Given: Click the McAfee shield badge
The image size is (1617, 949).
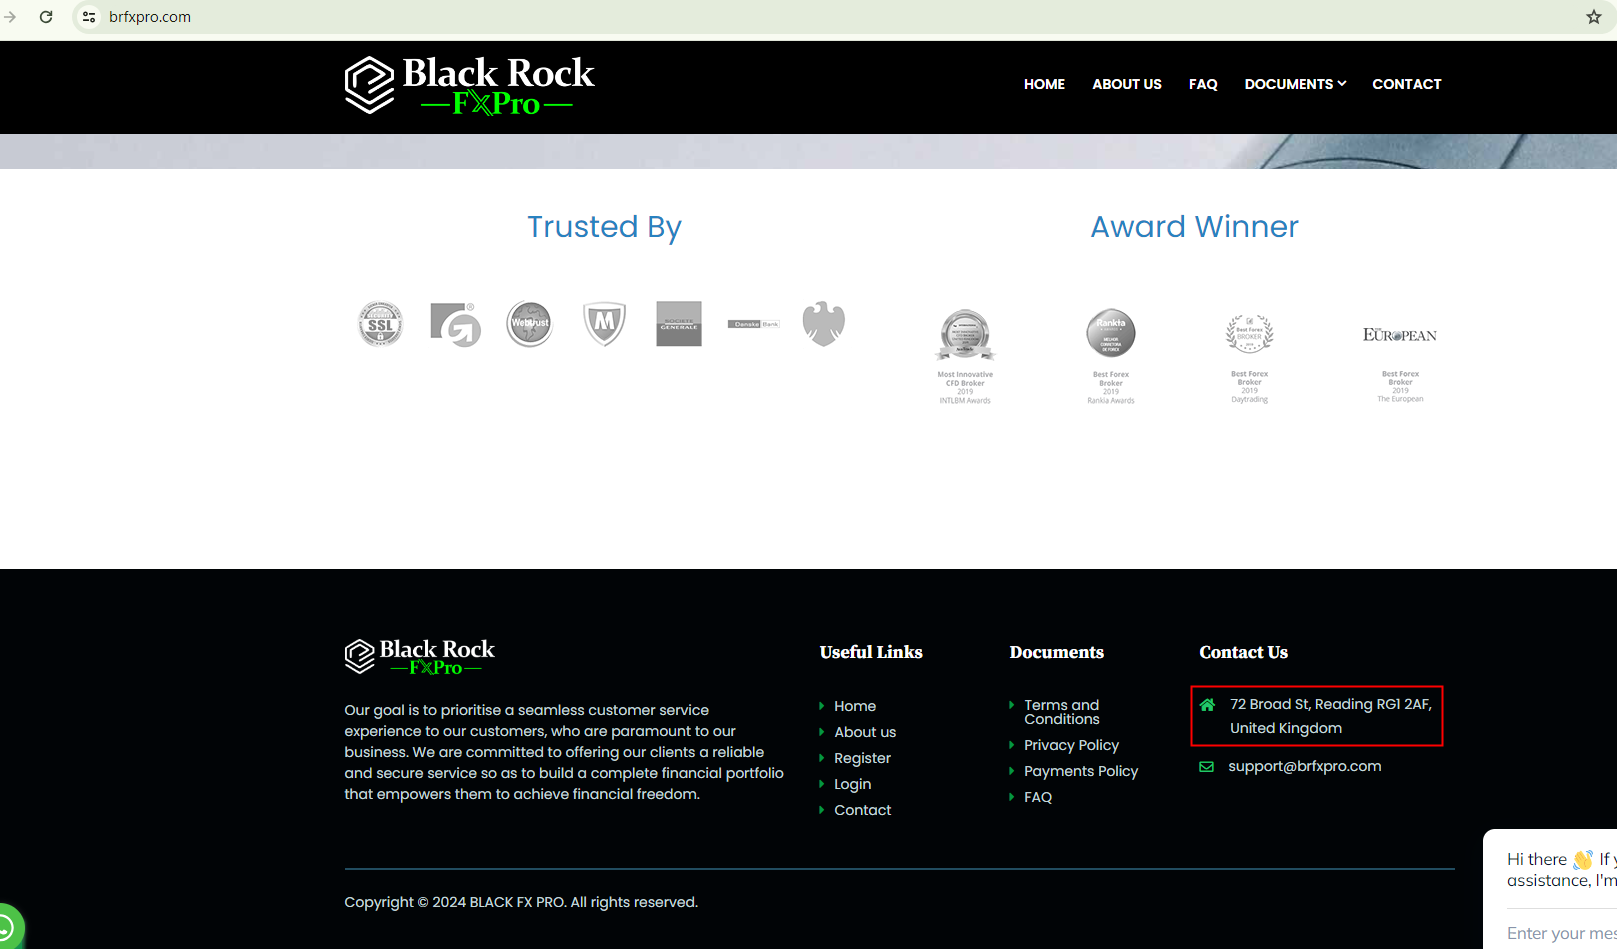Looking at the screenshot, I should pos(604,324).
